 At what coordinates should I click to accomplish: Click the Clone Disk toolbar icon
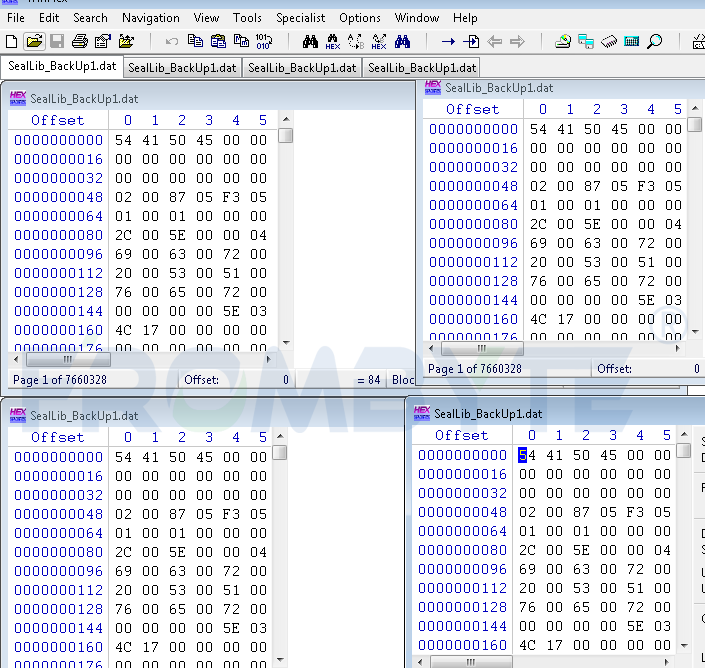(x=586, y=42)
